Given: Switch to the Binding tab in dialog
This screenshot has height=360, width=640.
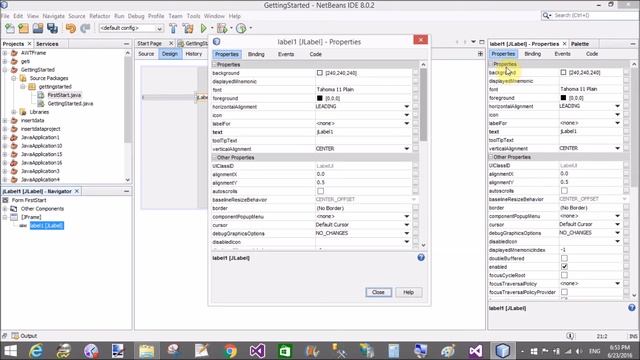Looking at the screenshot, I should 256,54.
